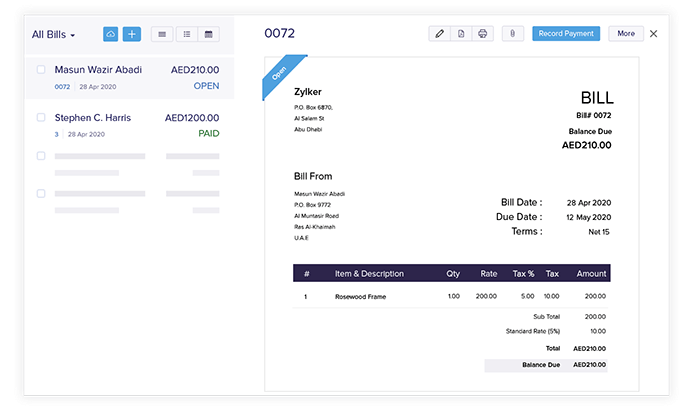Click the Bill# 0072 label
Image resolution: width=691 pixels, height=408 pixels.
[x=594, y=115]
